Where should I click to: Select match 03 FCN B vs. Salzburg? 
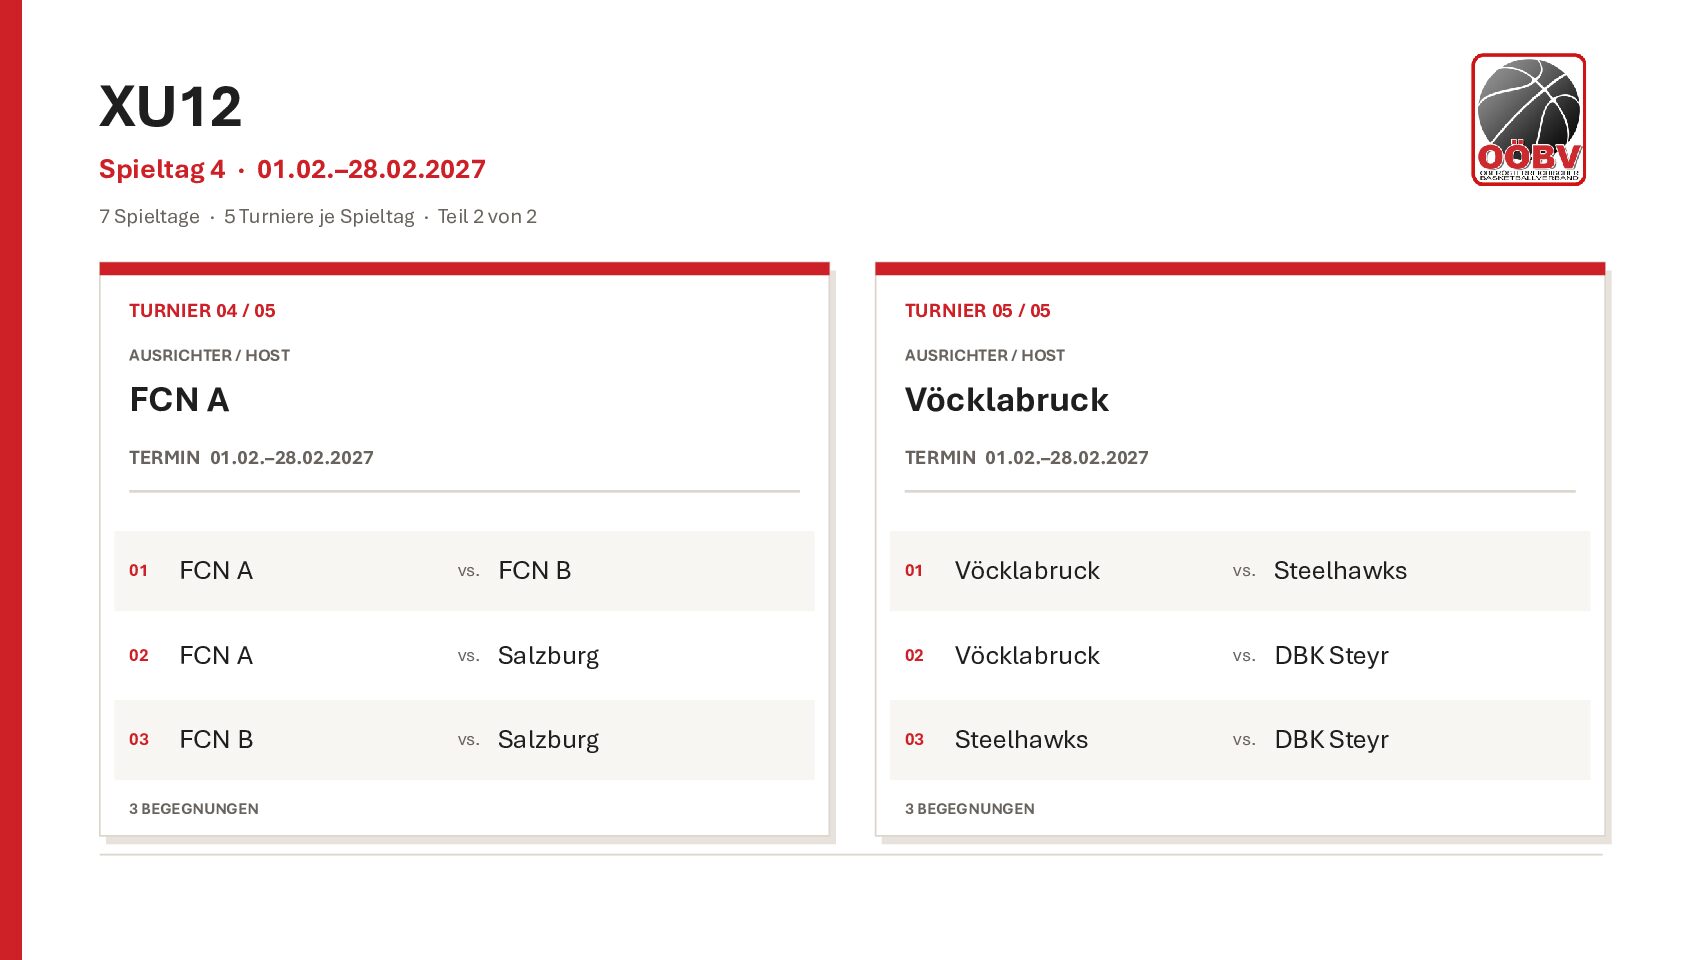click(x=464, y=740)
